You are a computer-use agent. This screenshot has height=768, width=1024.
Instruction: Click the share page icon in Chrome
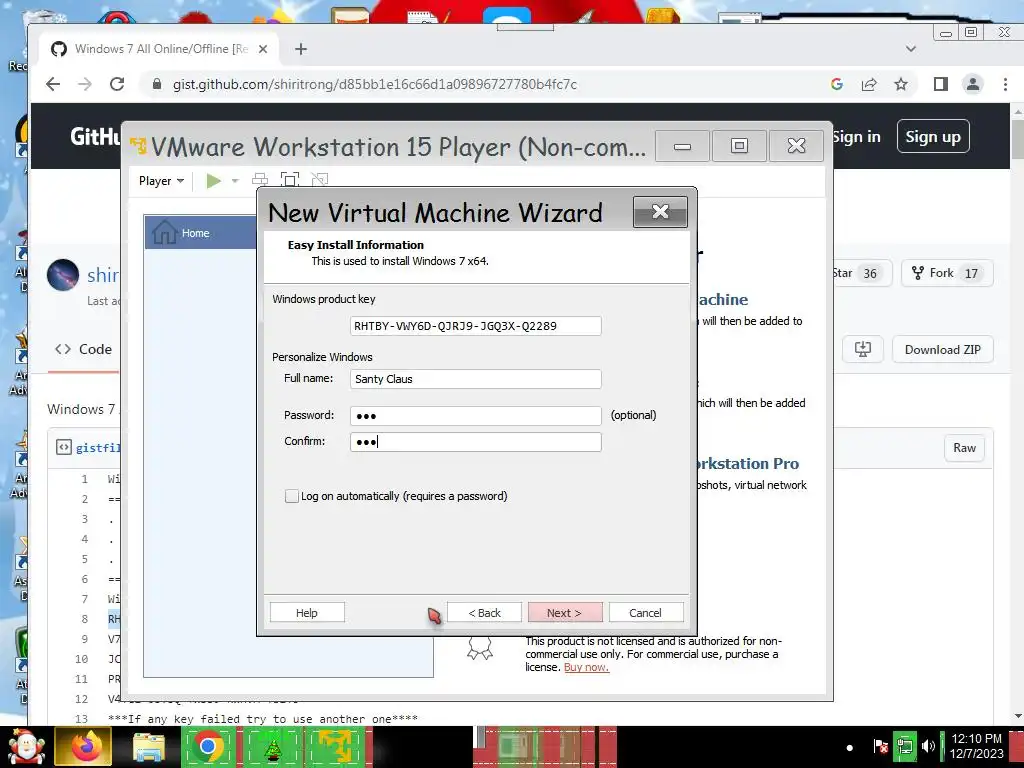click(869, 84)
